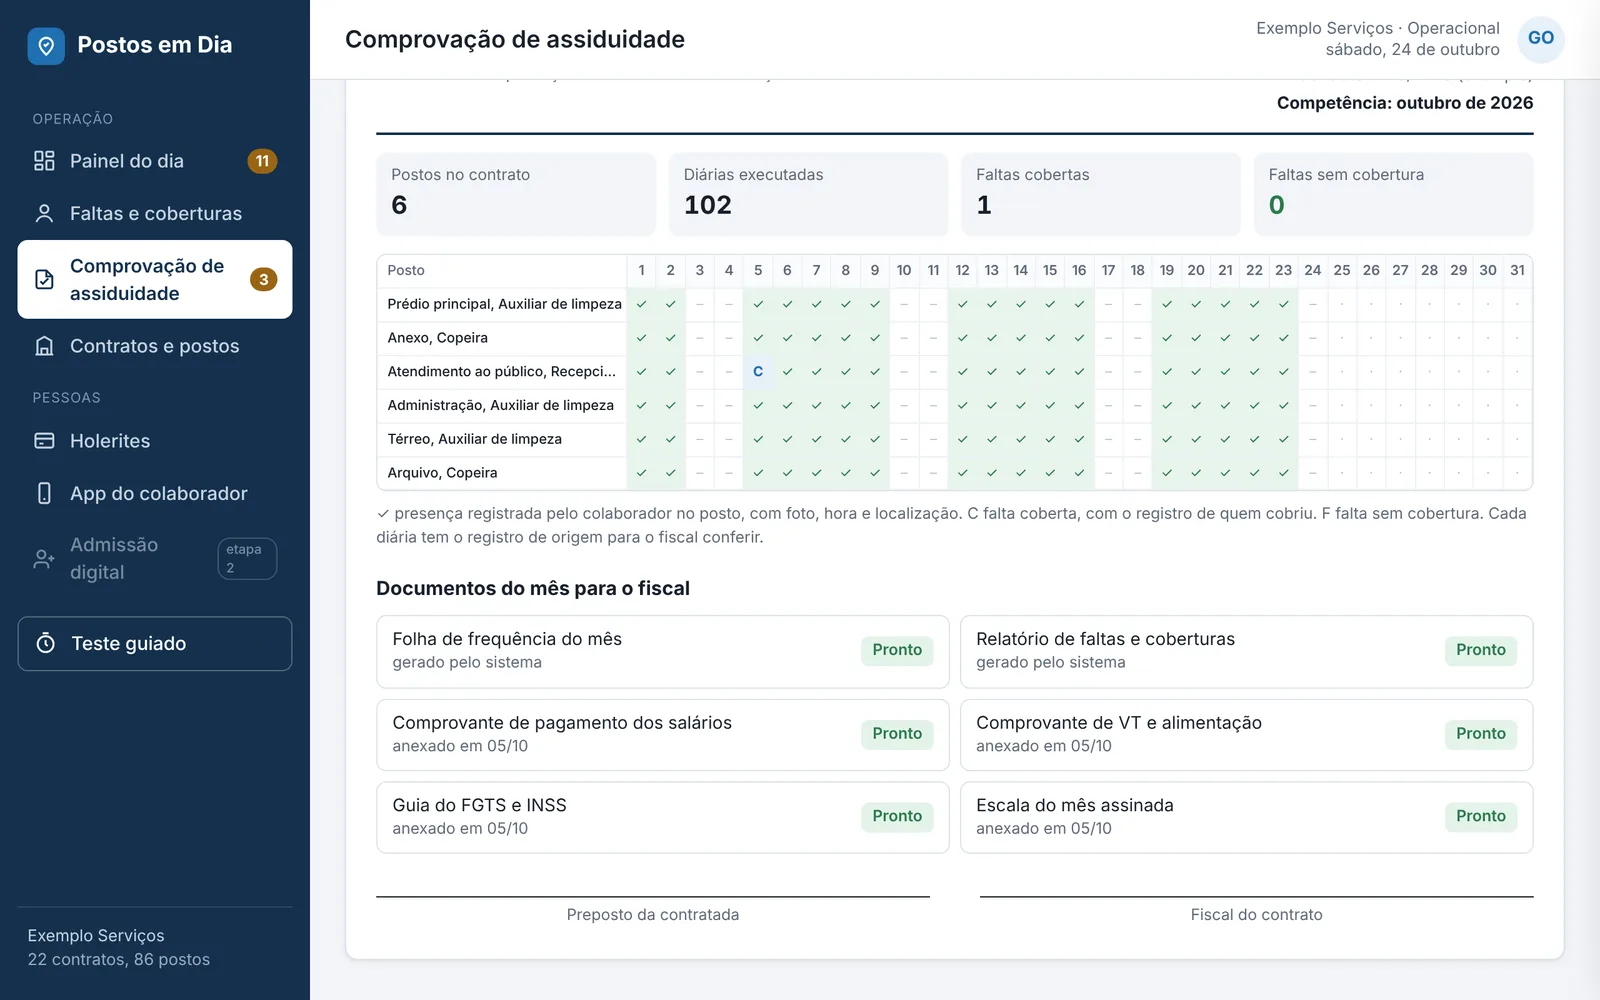Click the Contratos e postos building icon
Image resolution: width=1600 pixels, height=1000 pixels.
44,346
